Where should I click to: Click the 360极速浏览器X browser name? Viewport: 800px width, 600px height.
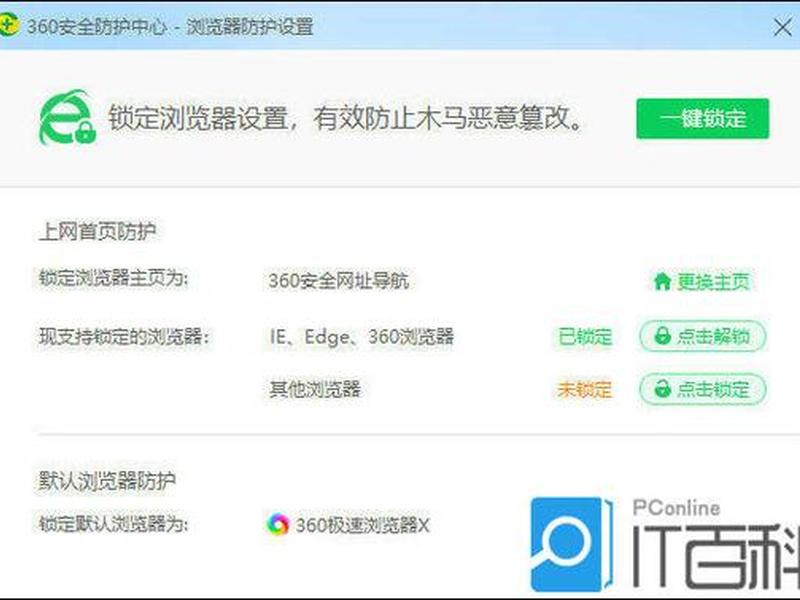pyautogui.click(x=363, y=524)
